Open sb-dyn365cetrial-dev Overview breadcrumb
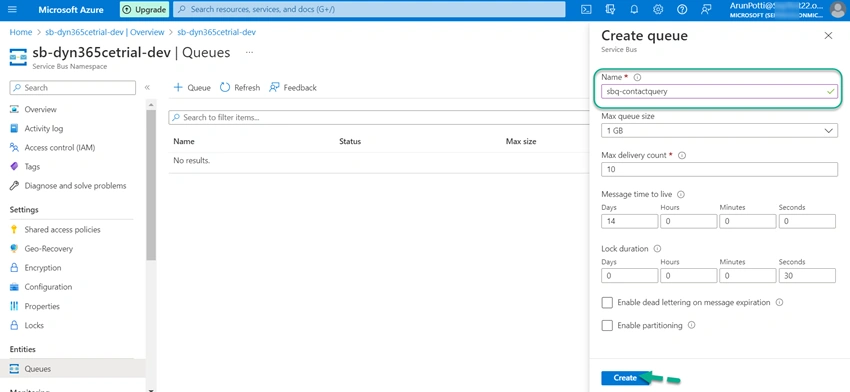The image size is (850, 392). [105, 32]
